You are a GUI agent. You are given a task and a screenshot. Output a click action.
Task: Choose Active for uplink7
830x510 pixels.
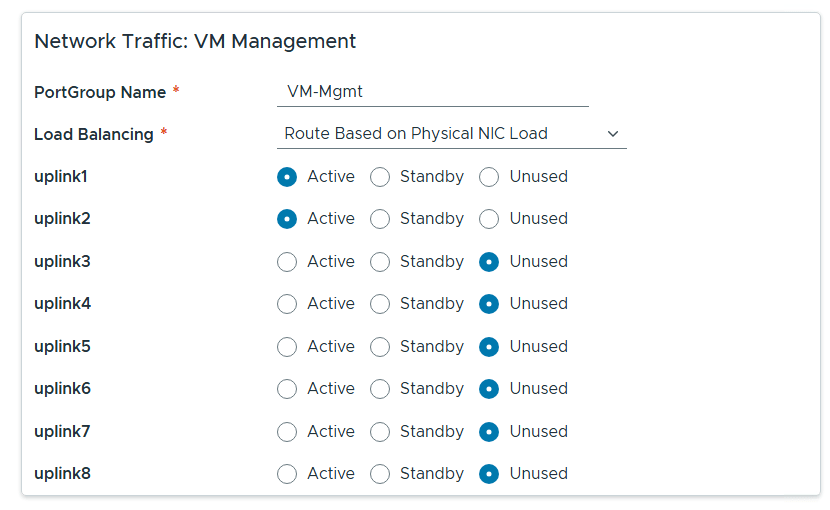[287, 432]
